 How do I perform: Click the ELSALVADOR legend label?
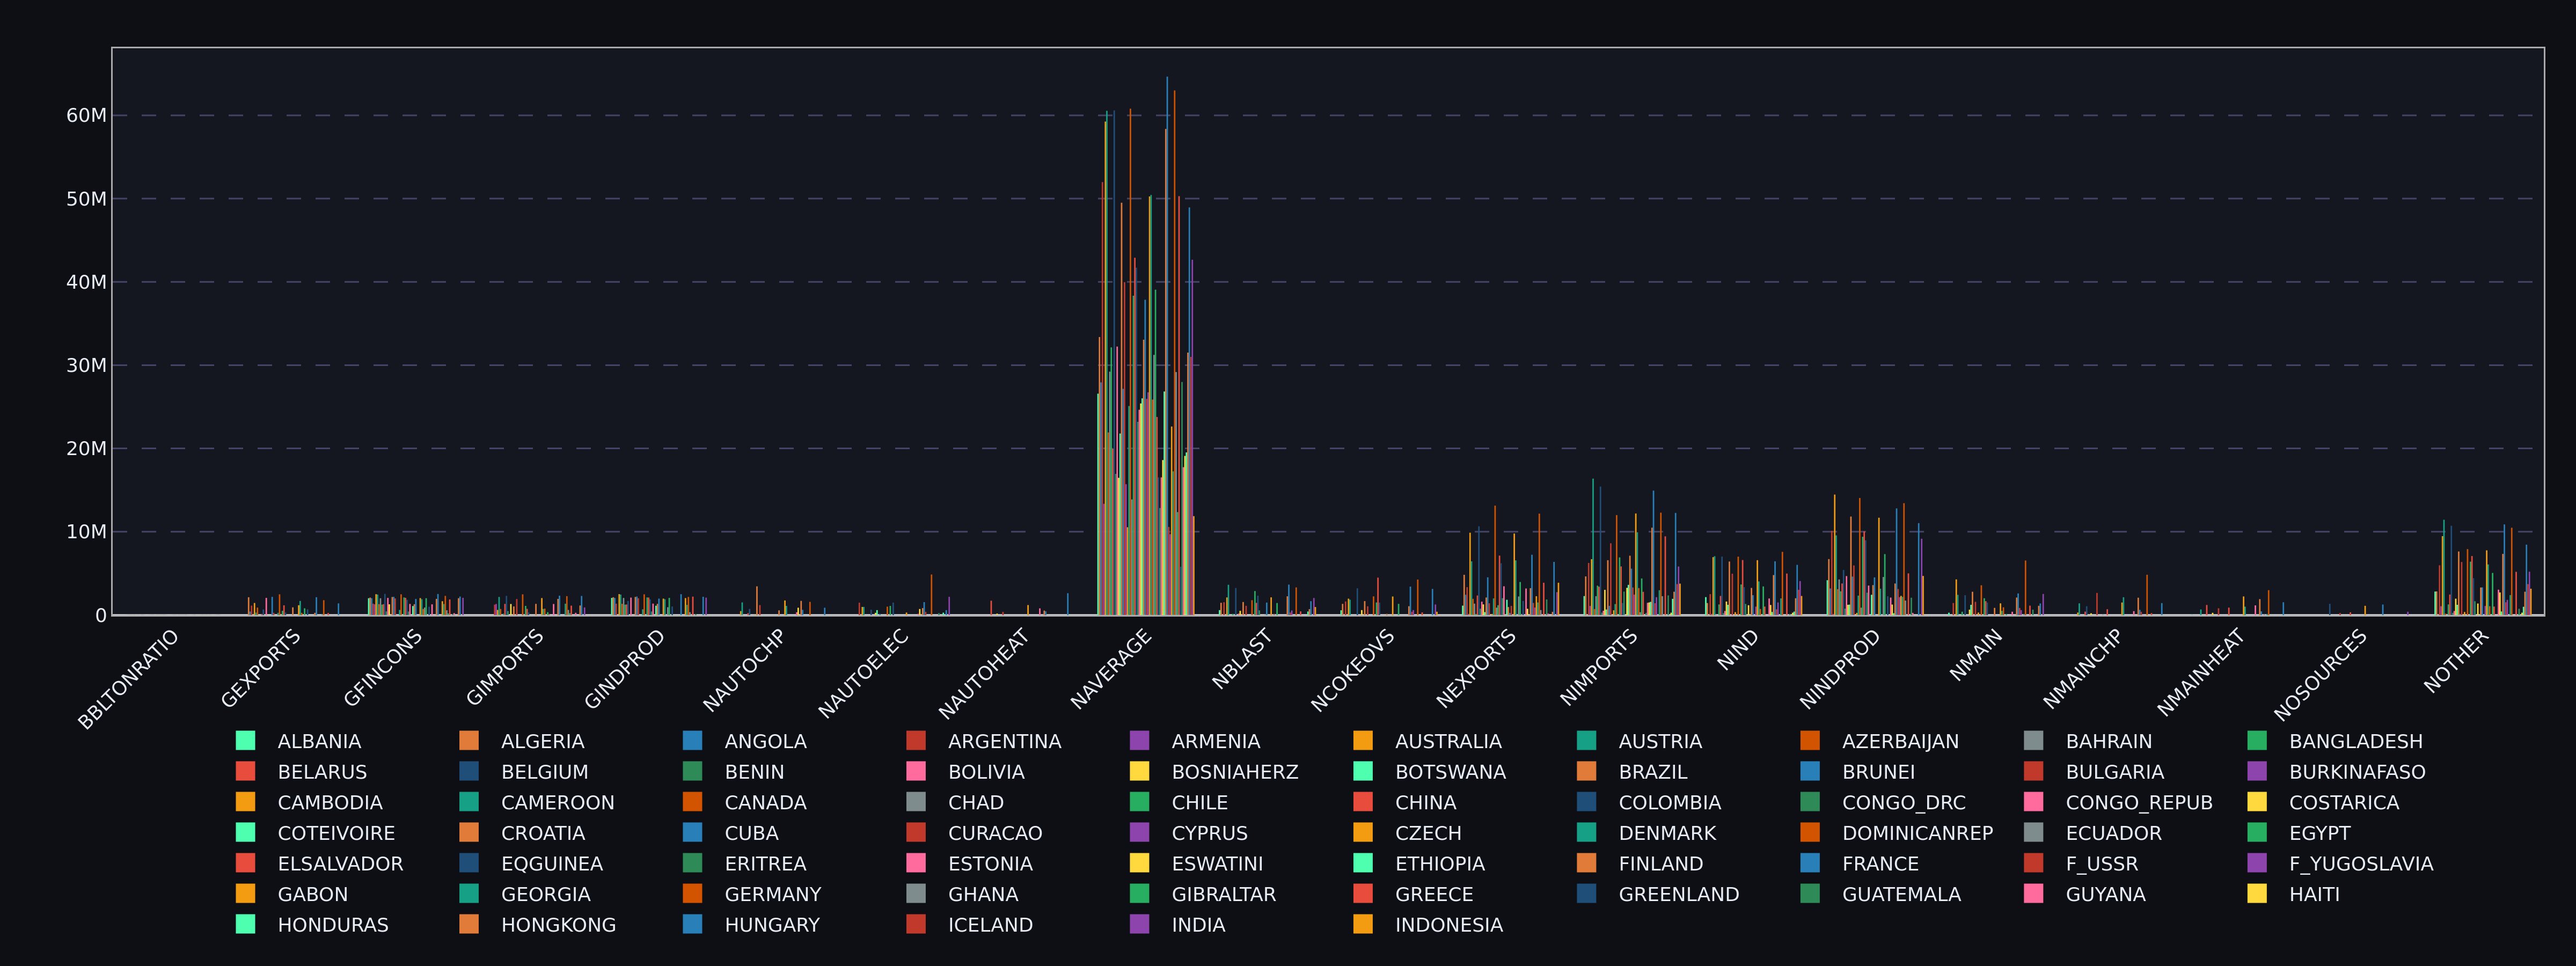coord(340,864)
